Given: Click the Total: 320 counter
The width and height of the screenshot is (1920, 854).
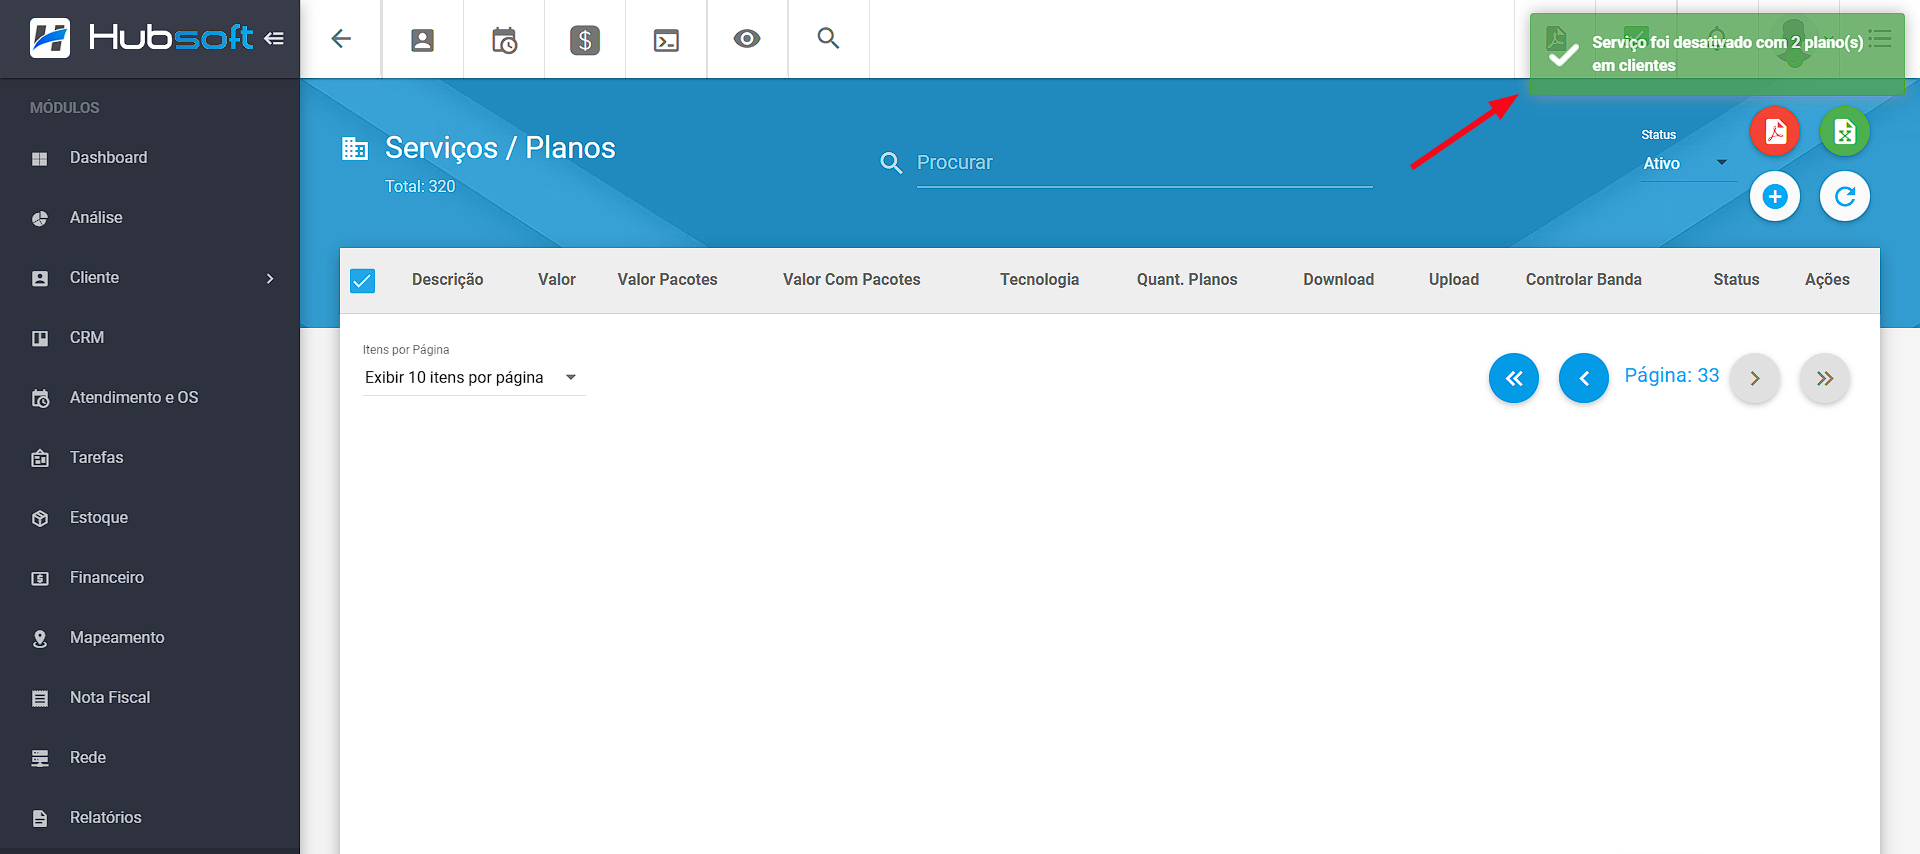Looking at the screenshot, I should coord(420,187).
